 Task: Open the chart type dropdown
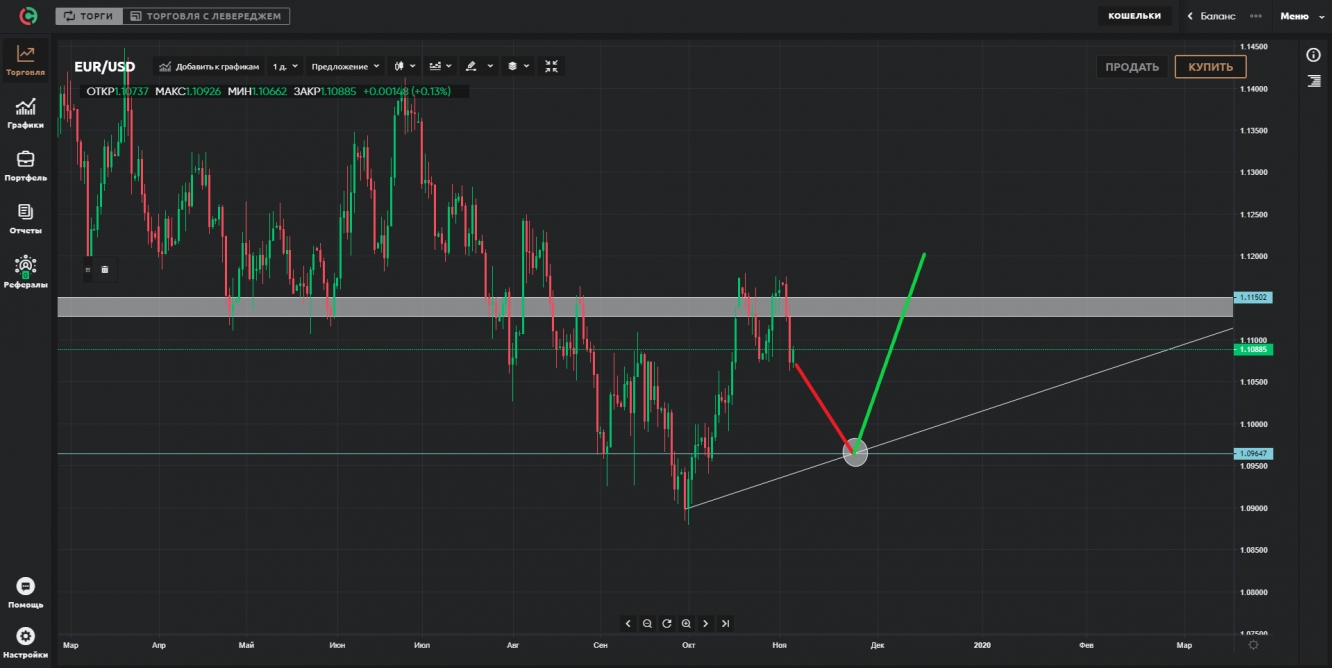pos(402,66)
